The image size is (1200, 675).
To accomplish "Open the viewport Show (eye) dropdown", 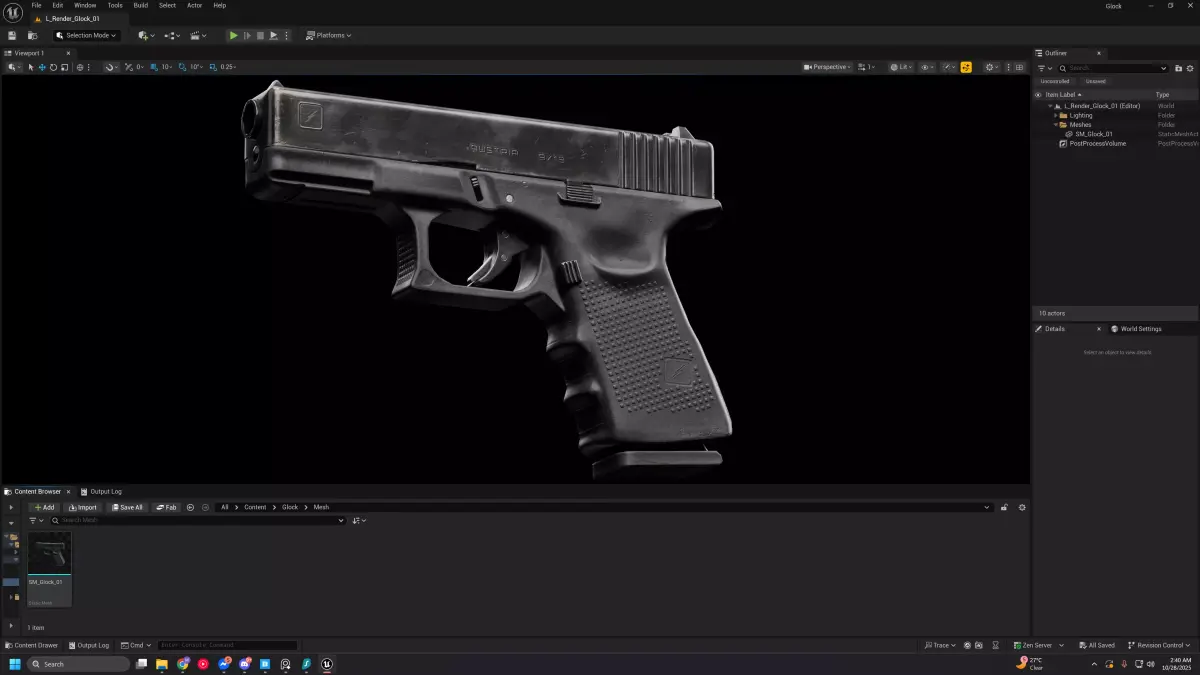I will [x=927, y=67].
